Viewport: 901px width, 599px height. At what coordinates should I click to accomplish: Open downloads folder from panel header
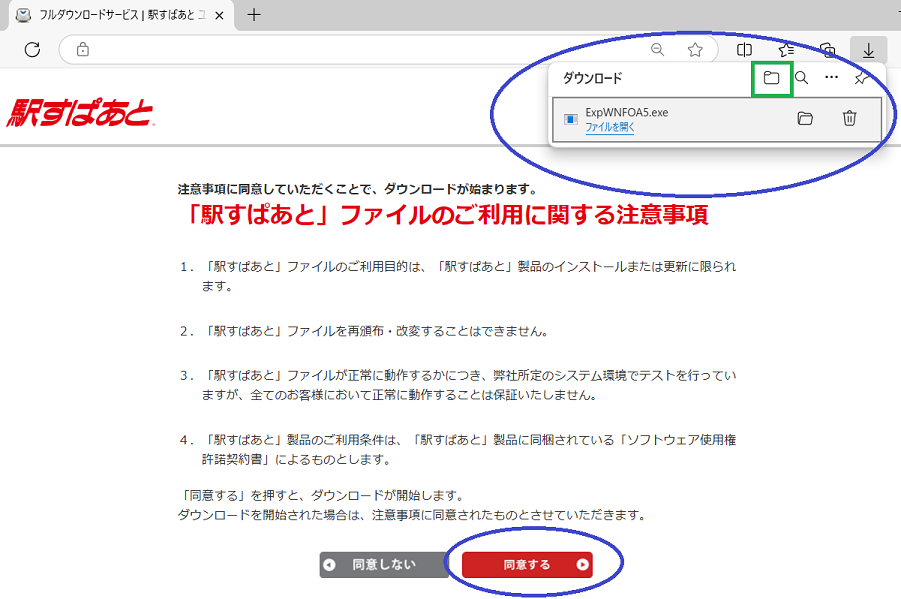click(x=771, y=78)
